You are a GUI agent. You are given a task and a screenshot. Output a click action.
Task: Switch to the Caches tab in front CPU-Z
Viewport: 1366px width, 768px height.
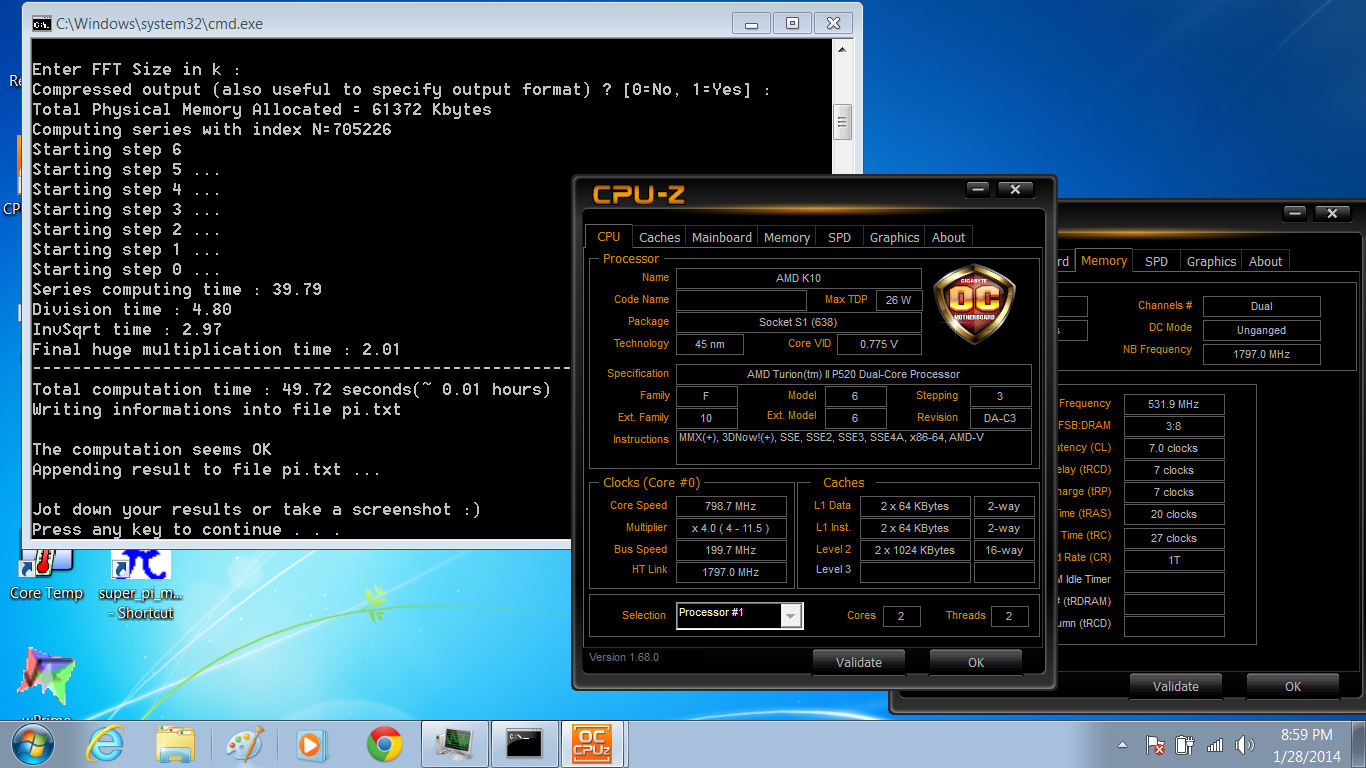click(659, 238)
